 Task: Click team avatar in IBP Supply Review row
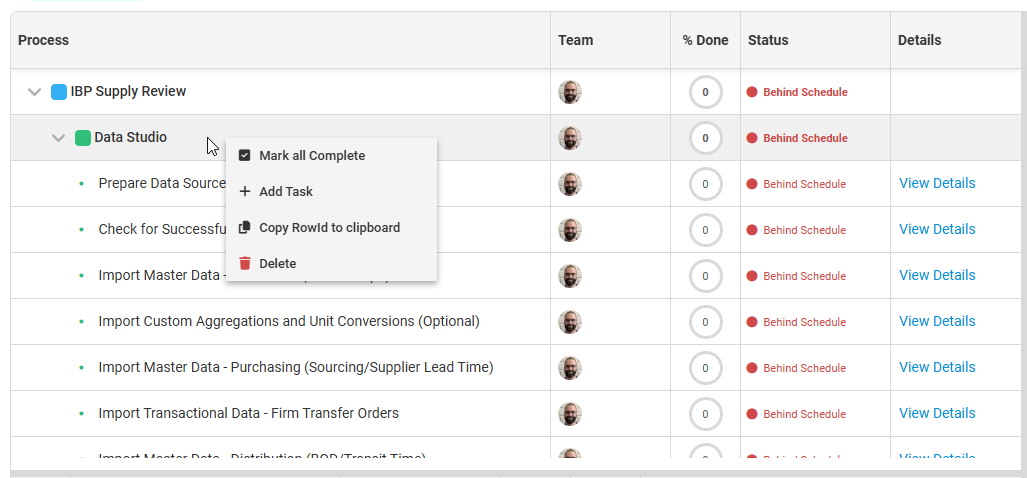pos(570,92)
